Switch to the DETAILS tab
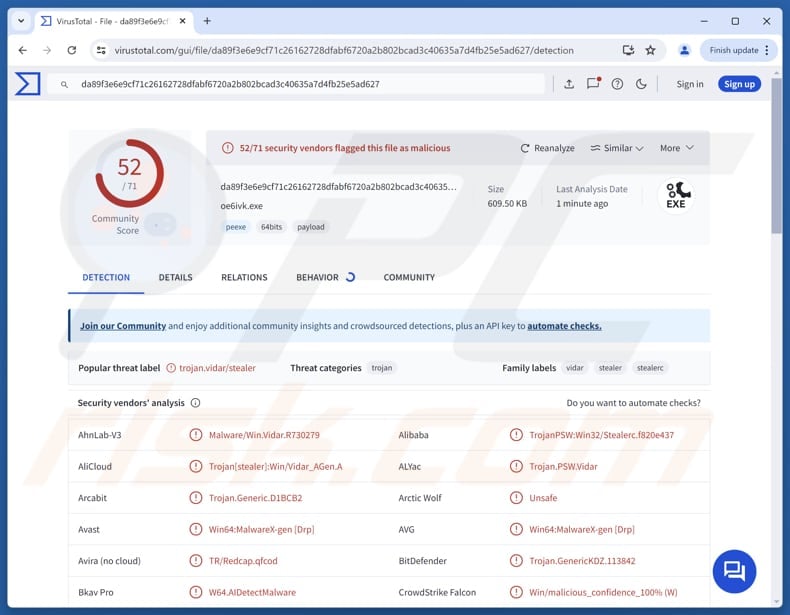Screen dimensions: 790x615 [x=175, y=277]
